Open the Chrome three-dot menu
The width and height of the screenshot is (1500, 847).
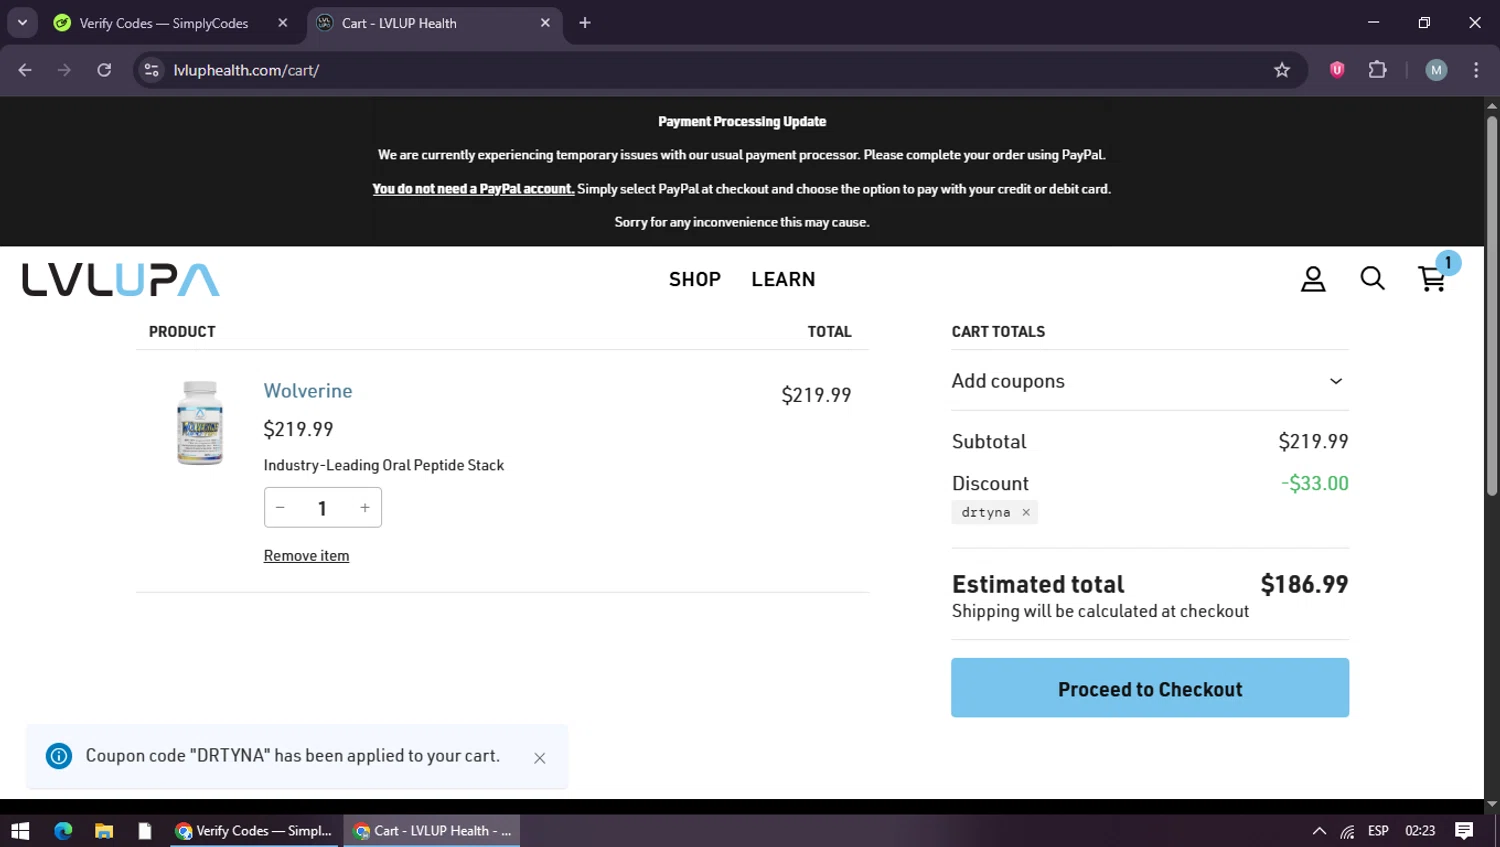point(1476,70)
